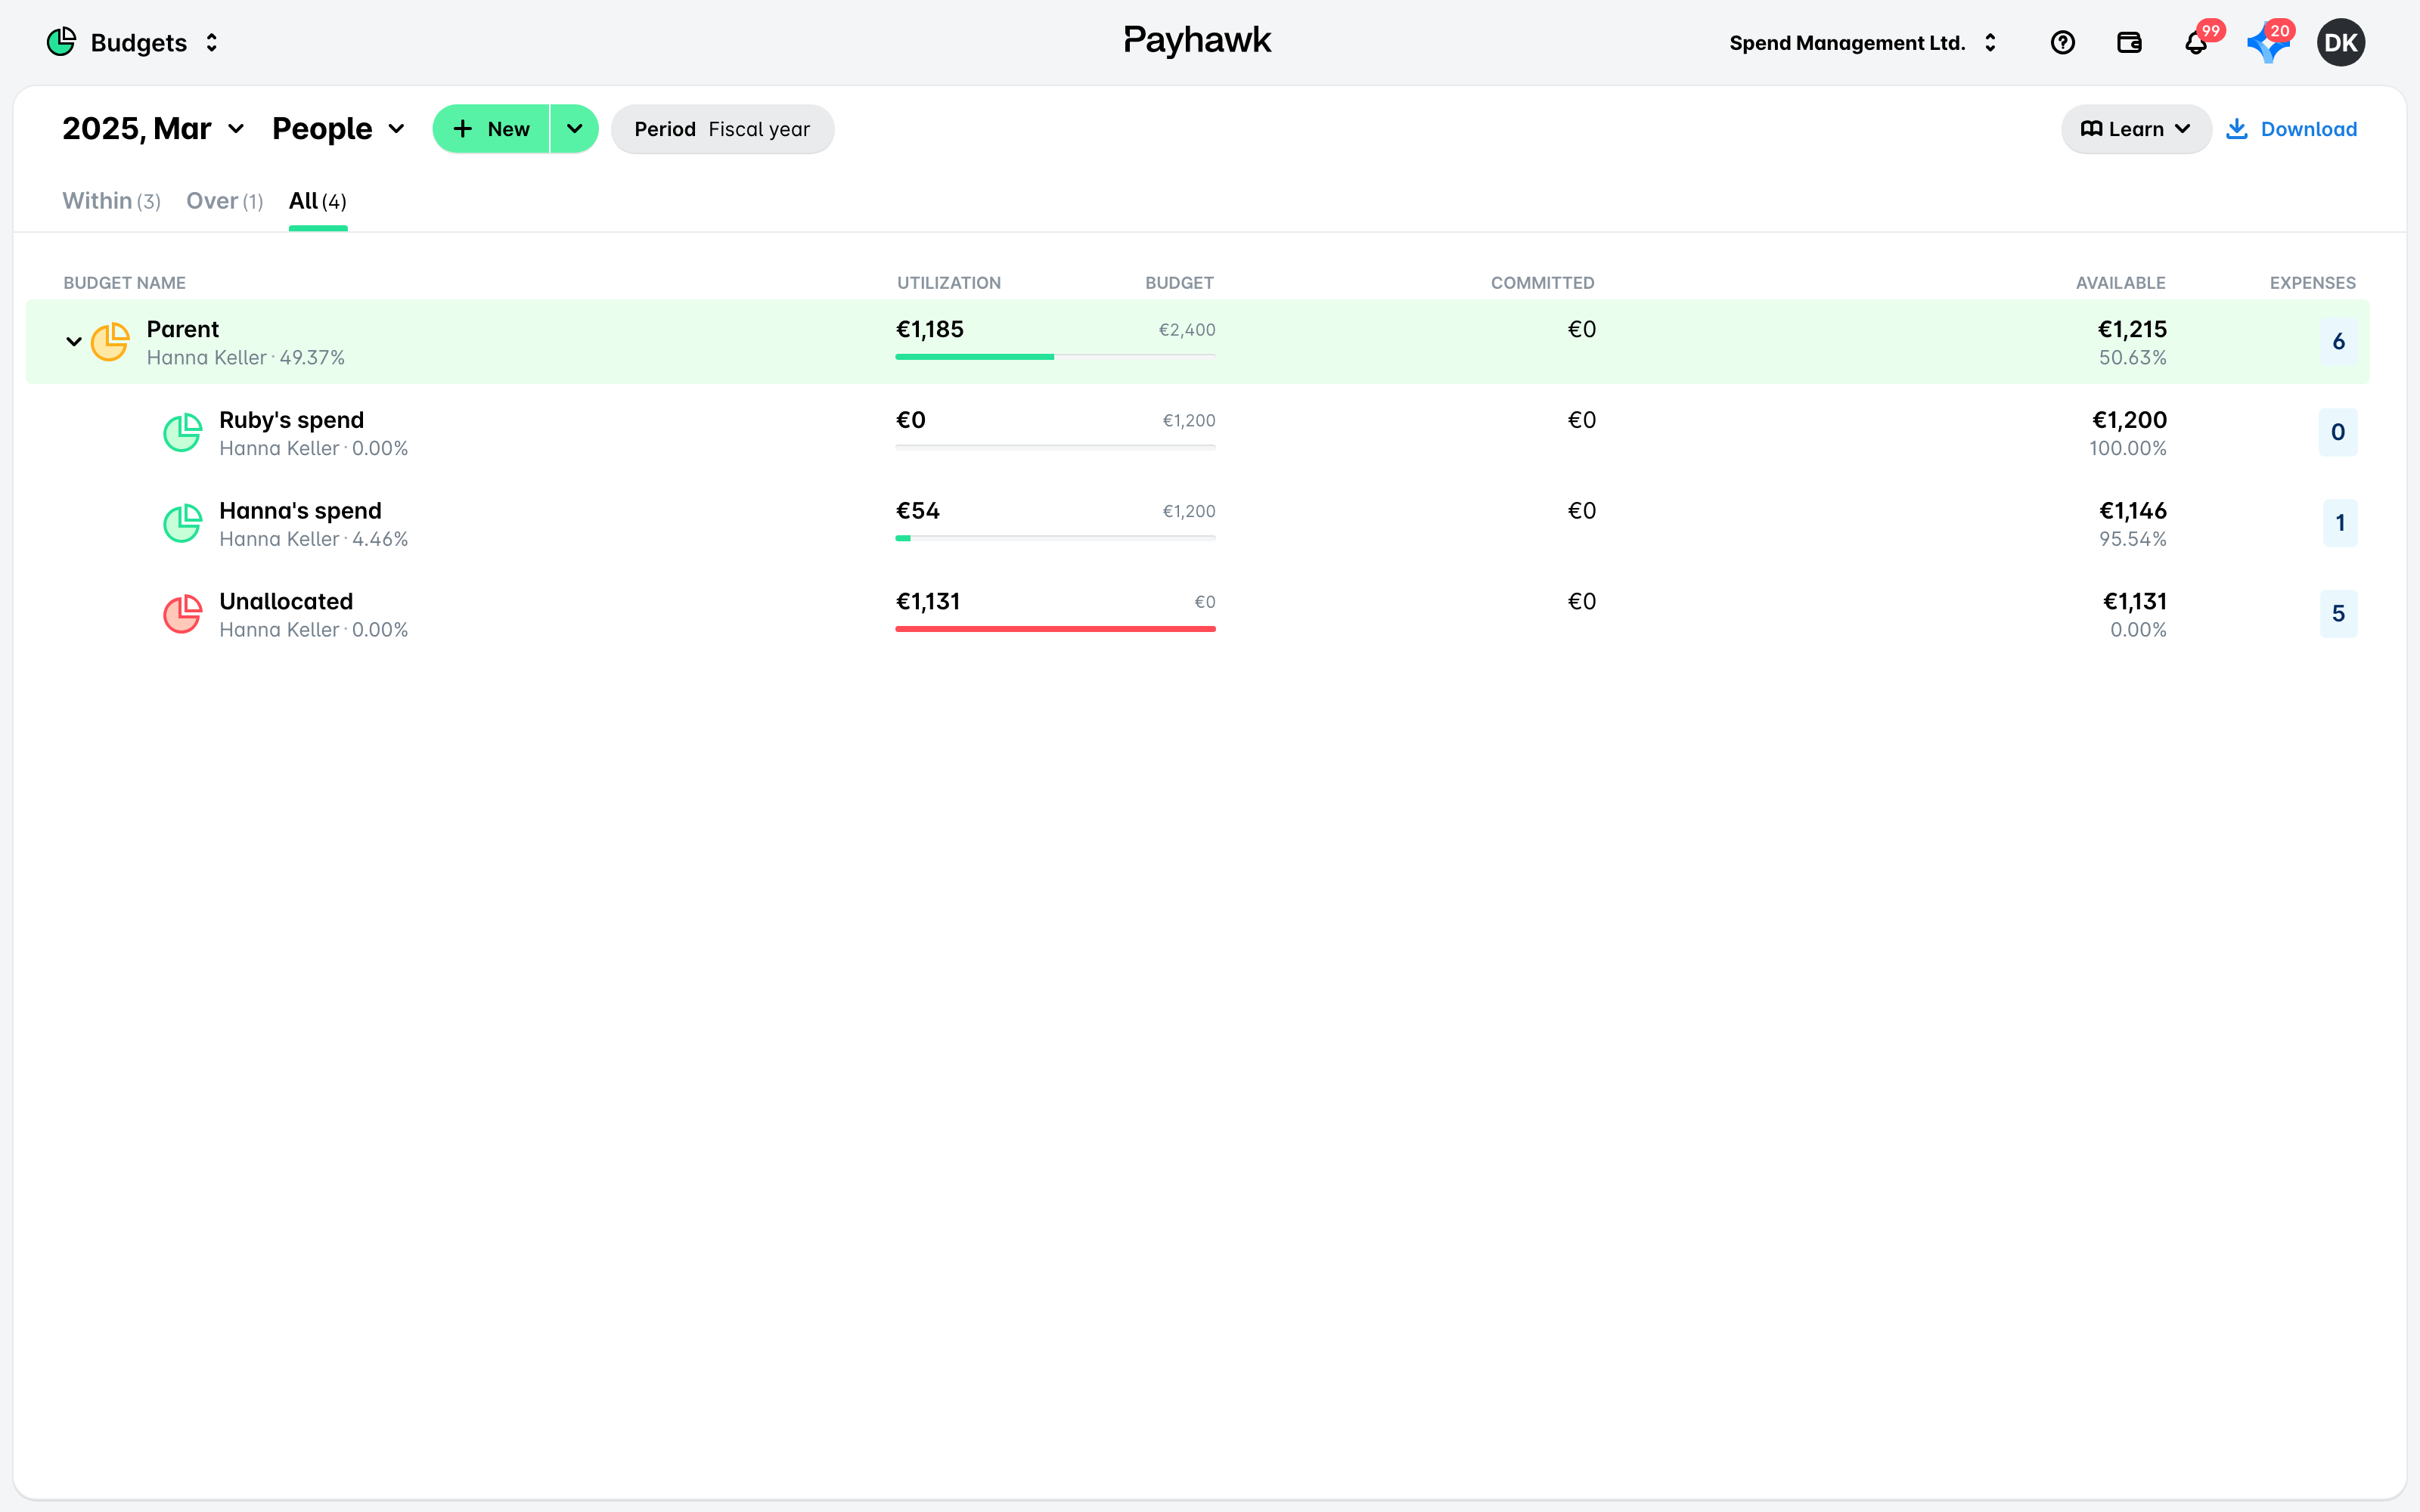Click Hanna's spend green pie icon

(x=183, y=523)
